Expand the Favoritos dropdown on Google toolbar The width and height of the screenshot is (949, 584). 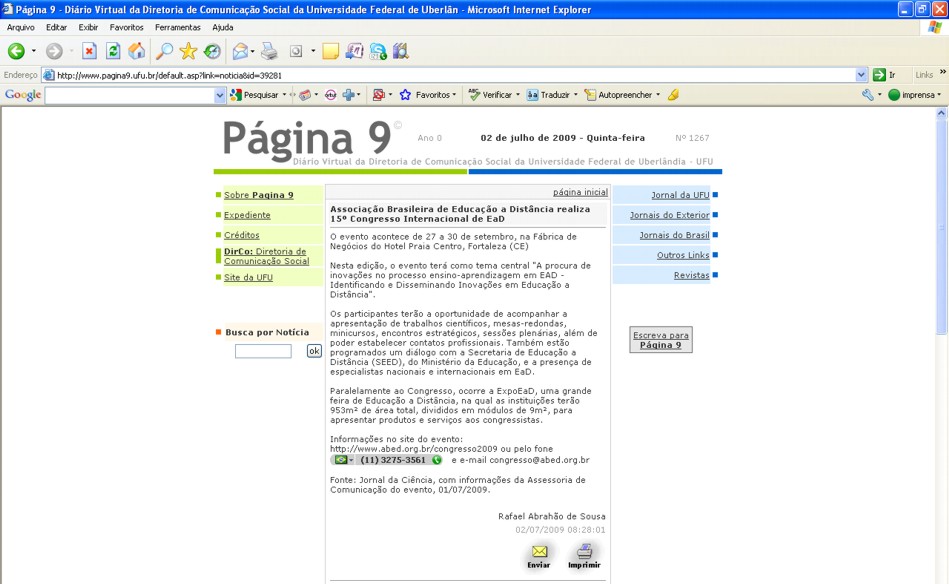click(454, 95)
